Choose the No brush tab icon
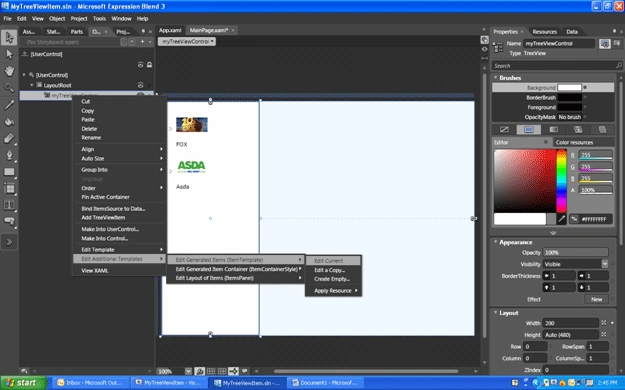 [x=504, y=129]
